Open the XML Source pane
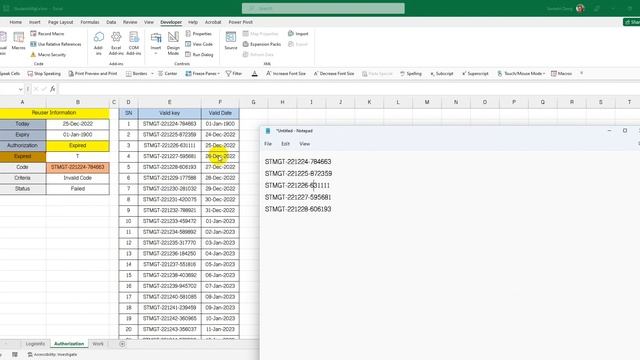This screenshot has width=640, height=360. [x=231, y=41]
